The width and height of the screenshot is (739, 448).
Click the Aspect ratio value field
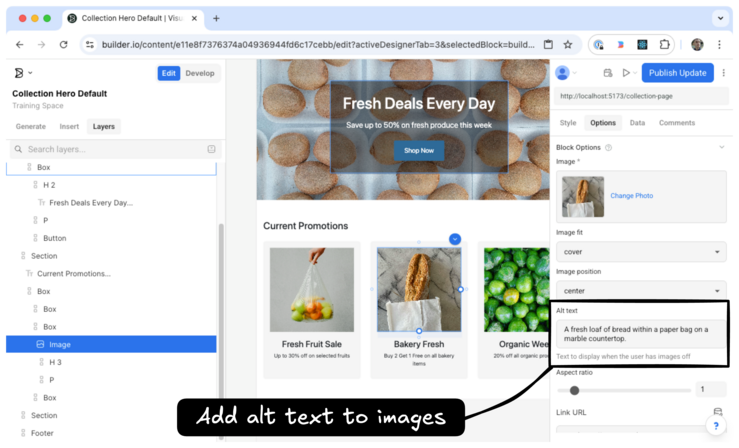(x=710, y=389)
